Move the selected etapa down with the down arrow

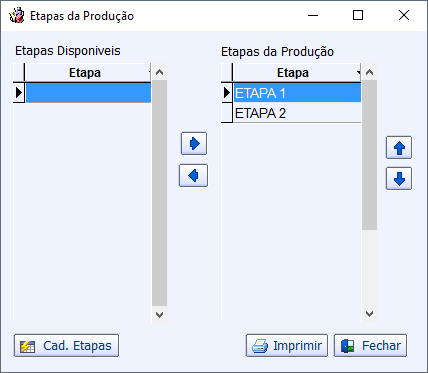tap(399, 179)
